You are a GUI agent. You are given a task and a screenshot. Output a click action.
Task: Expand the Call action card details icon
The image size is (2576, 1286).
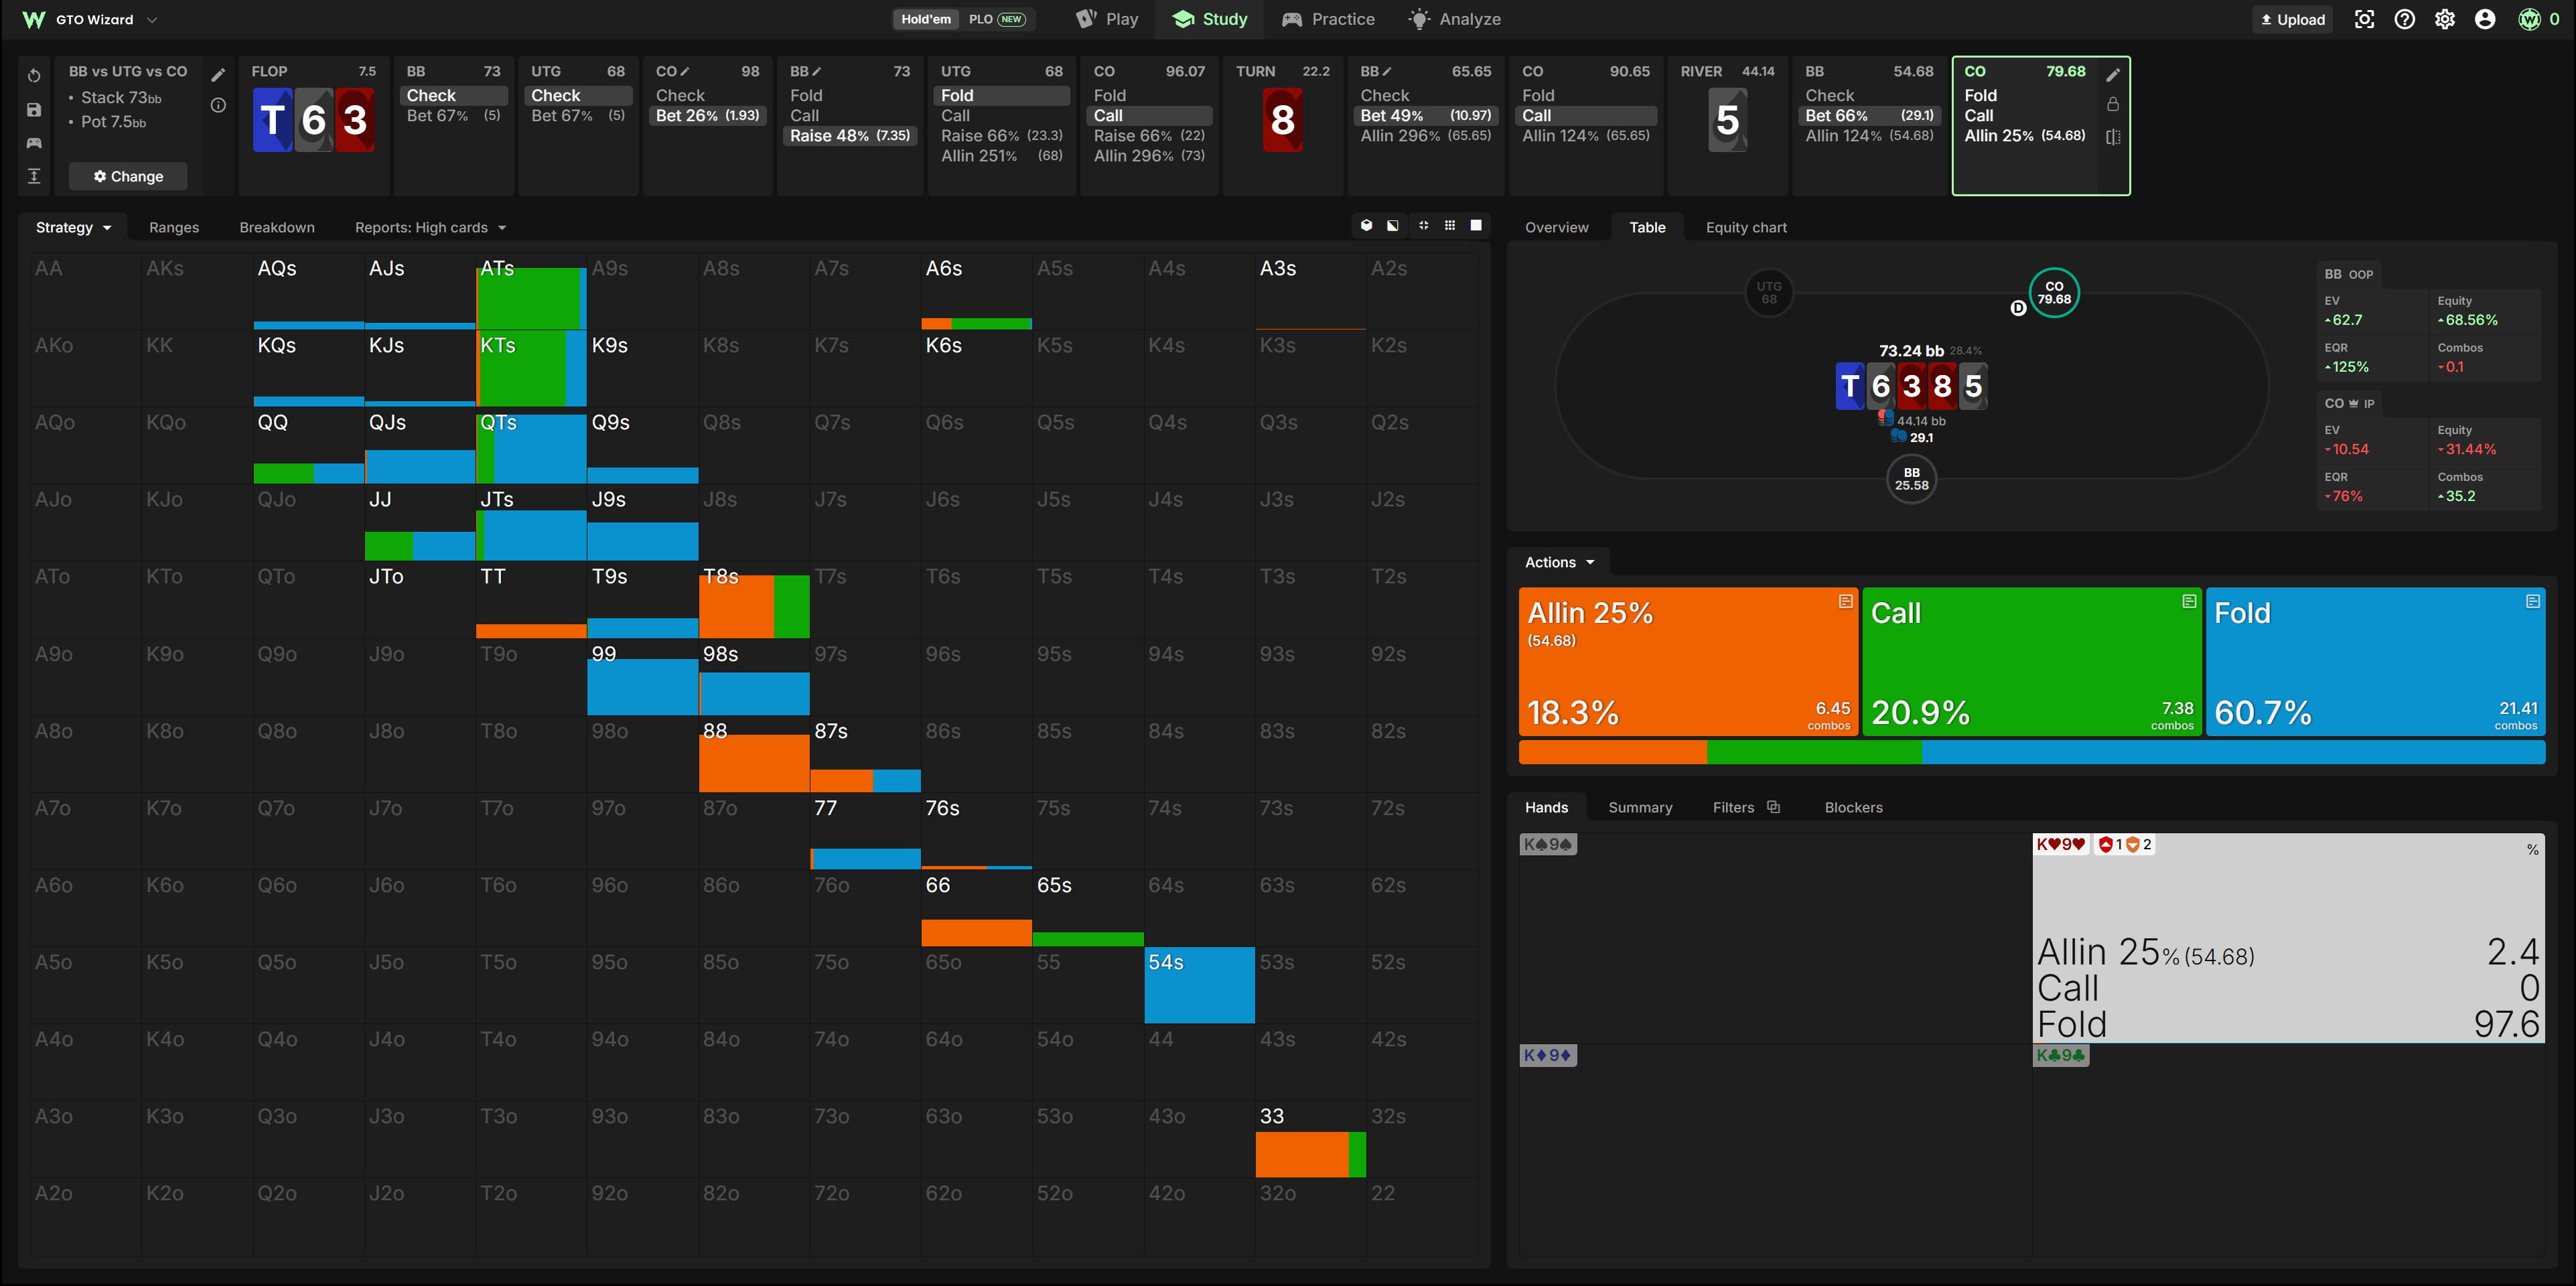(x=2189, y=601)
